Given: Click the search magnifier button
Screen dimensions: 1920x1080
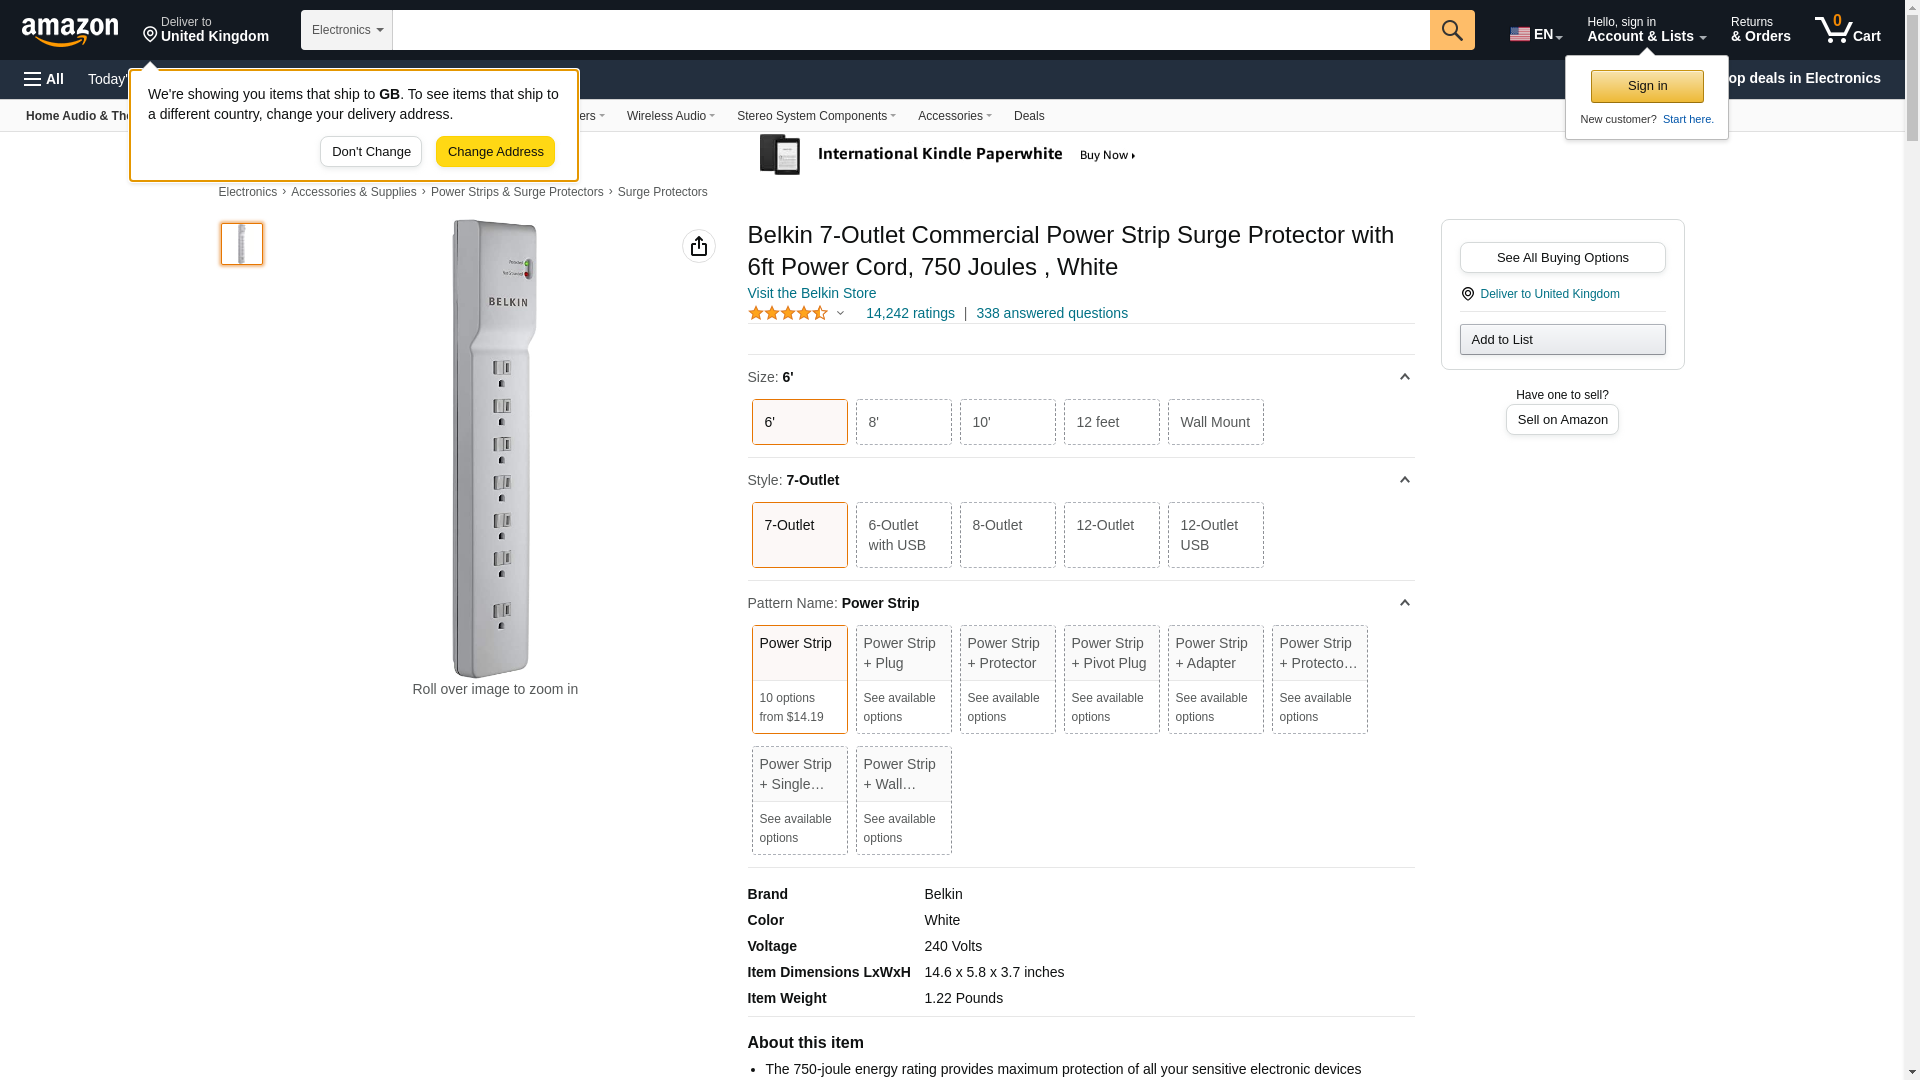Looking at the screenshot, I should tap(1452, 30).
